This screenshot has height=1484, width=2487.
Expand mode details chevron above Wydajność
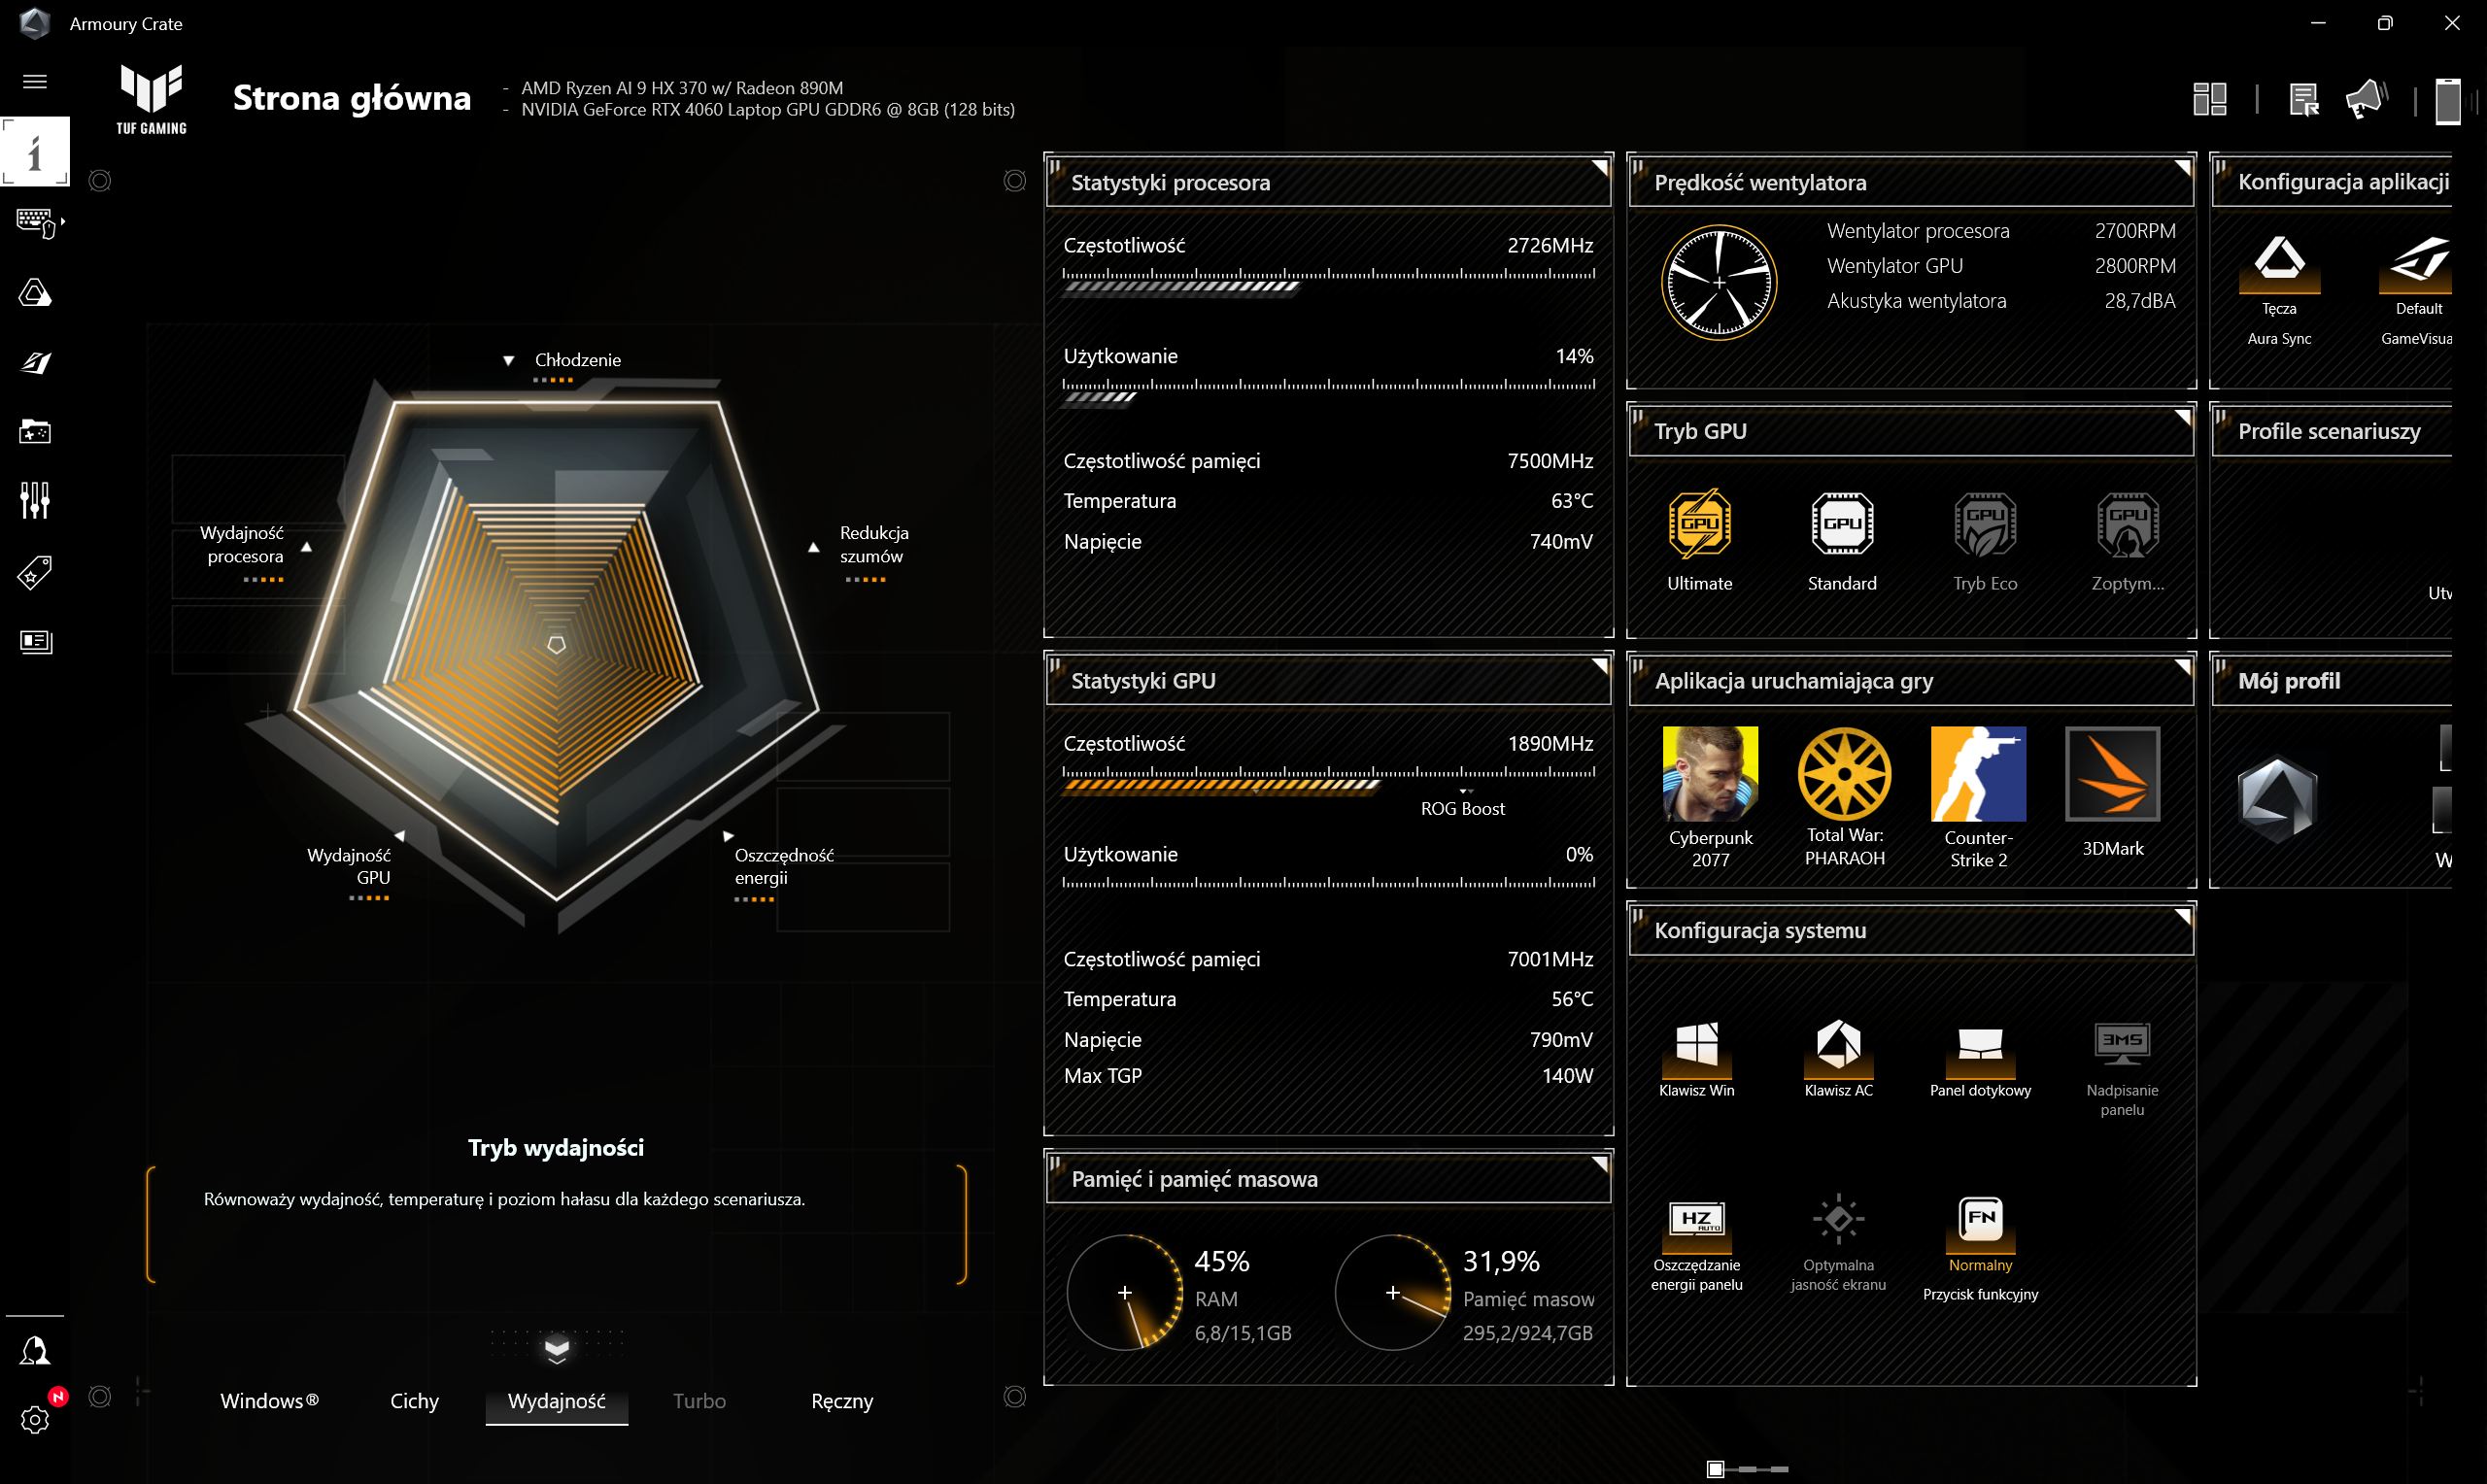pyautogui.click(x=556, y=1350)
